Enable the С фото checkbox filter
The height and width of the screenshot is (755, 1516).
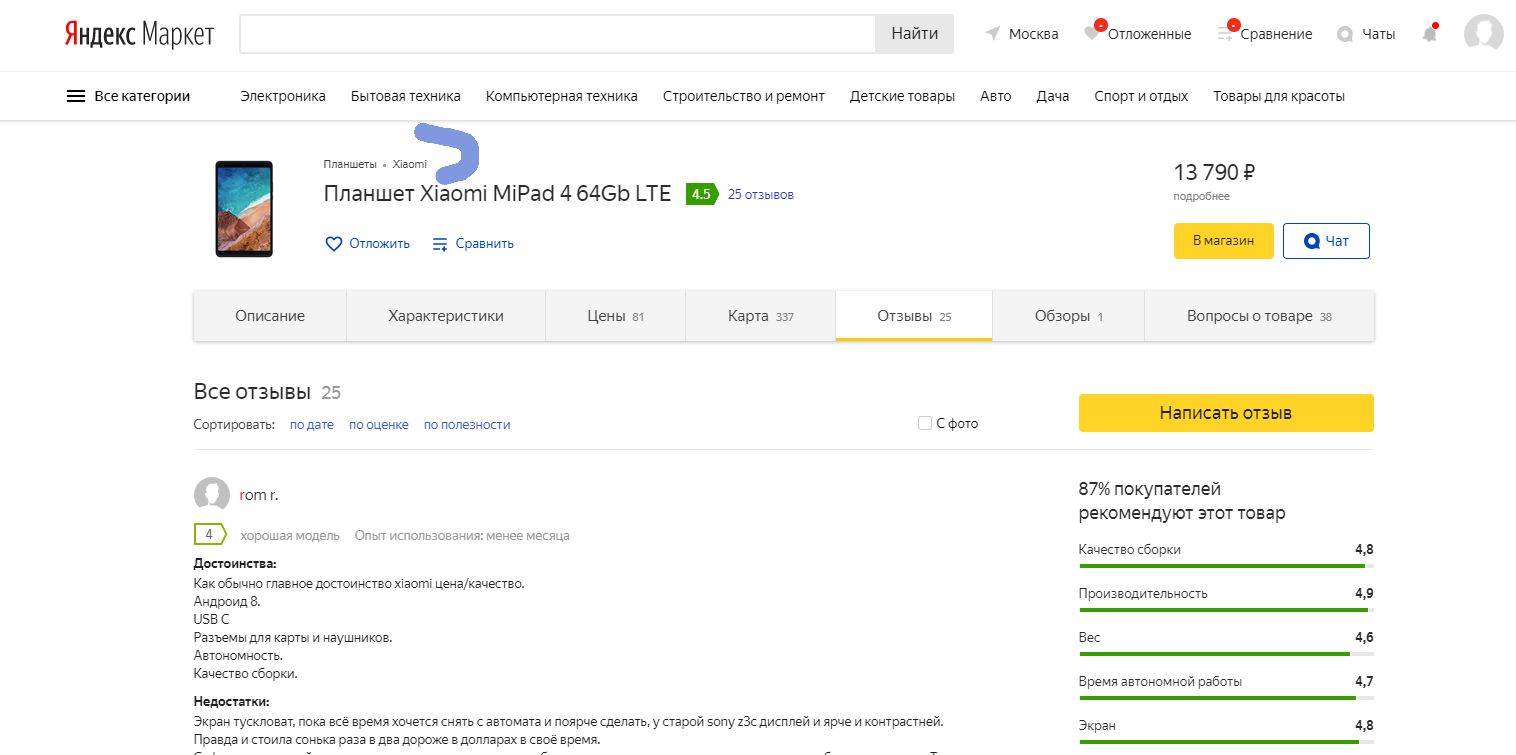coord(925,423)
